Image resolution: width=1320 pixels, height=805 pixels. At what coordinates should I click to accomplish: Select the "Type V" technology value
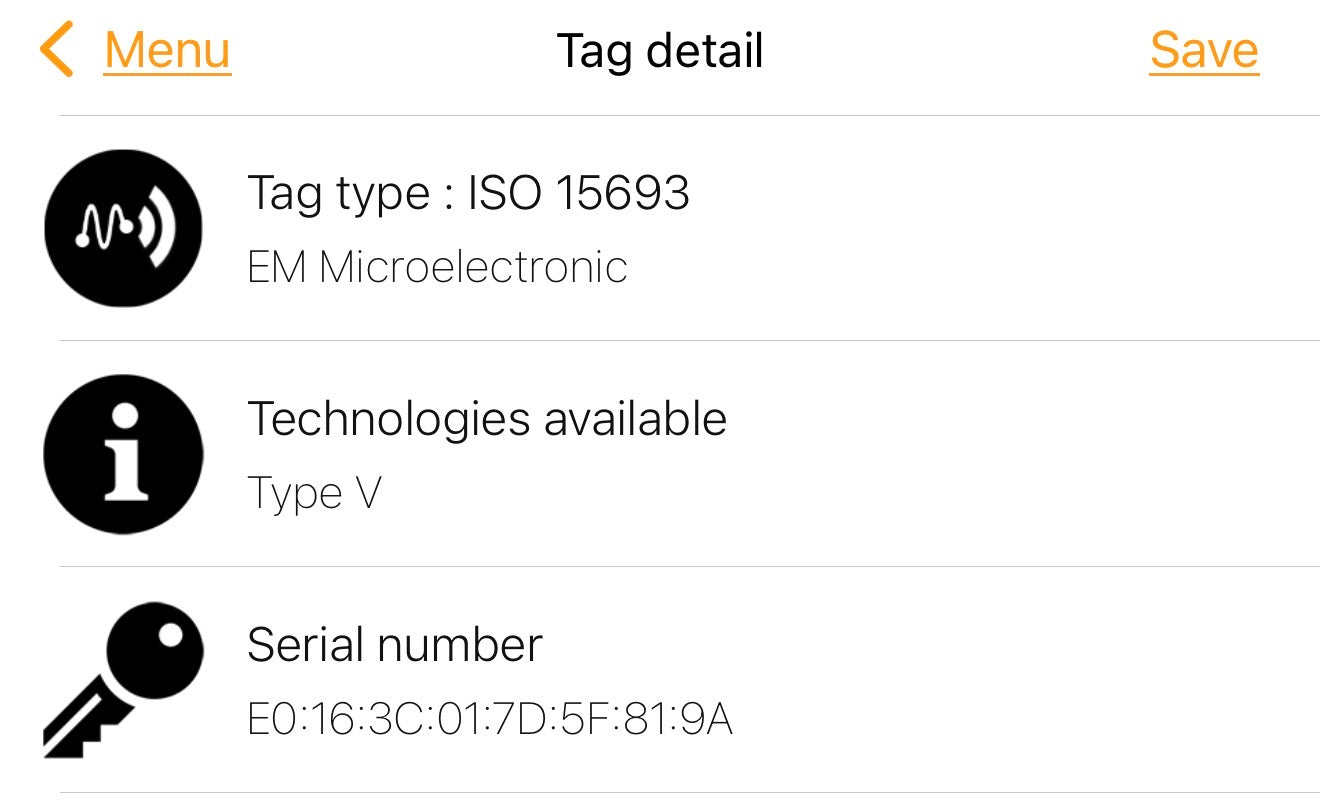tap(314, 493)
